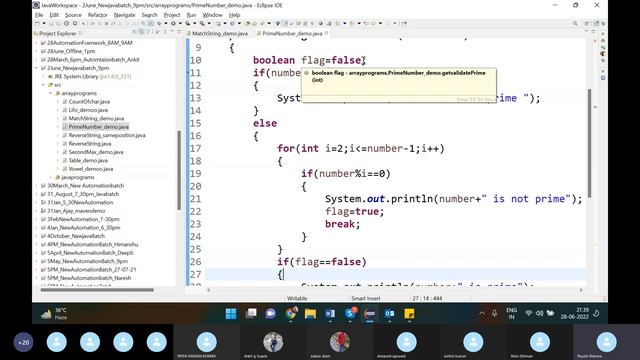Minimize the Project Explorer view
Screen dimensions: 640x360
pyautogui.click(x=172, y=32)
